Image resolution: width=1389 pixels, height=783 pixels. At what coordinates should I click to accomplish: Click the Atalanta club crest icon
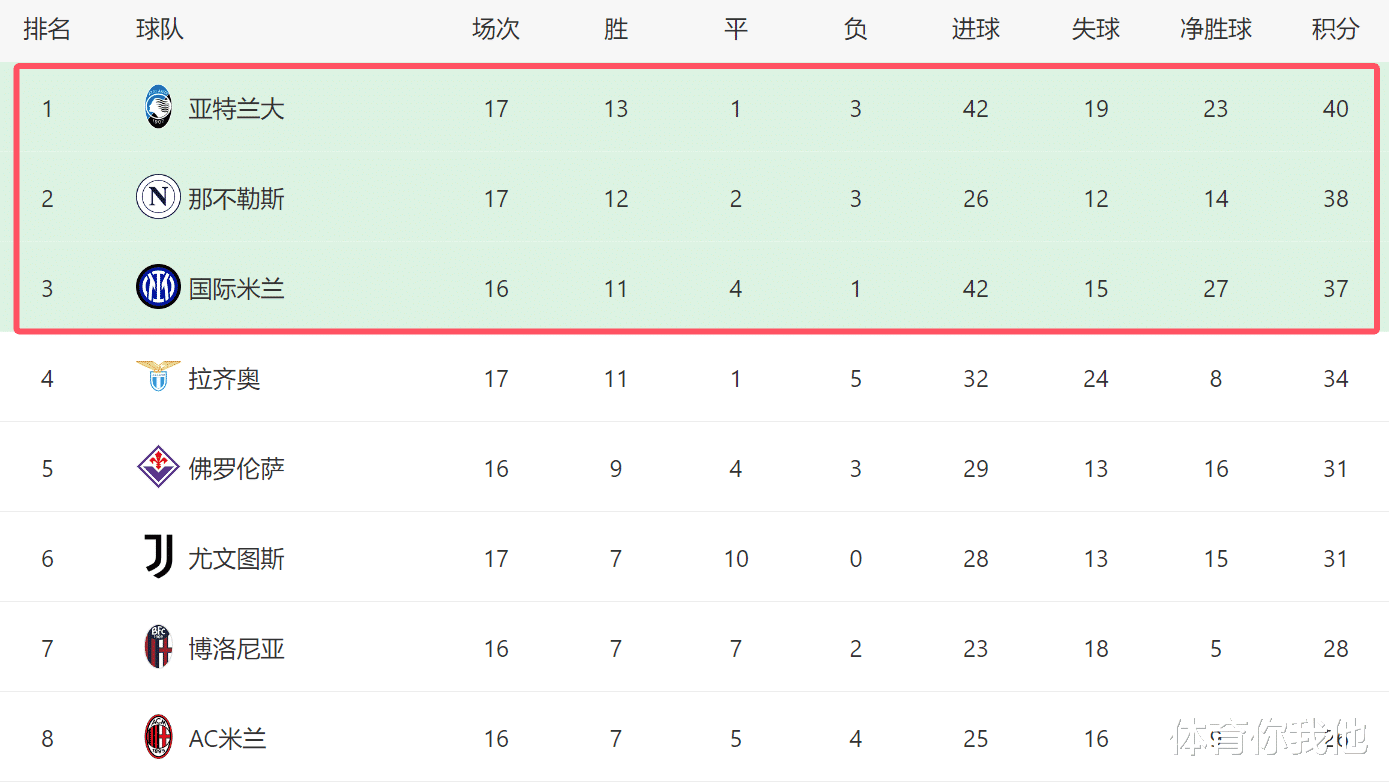(158, 108)
